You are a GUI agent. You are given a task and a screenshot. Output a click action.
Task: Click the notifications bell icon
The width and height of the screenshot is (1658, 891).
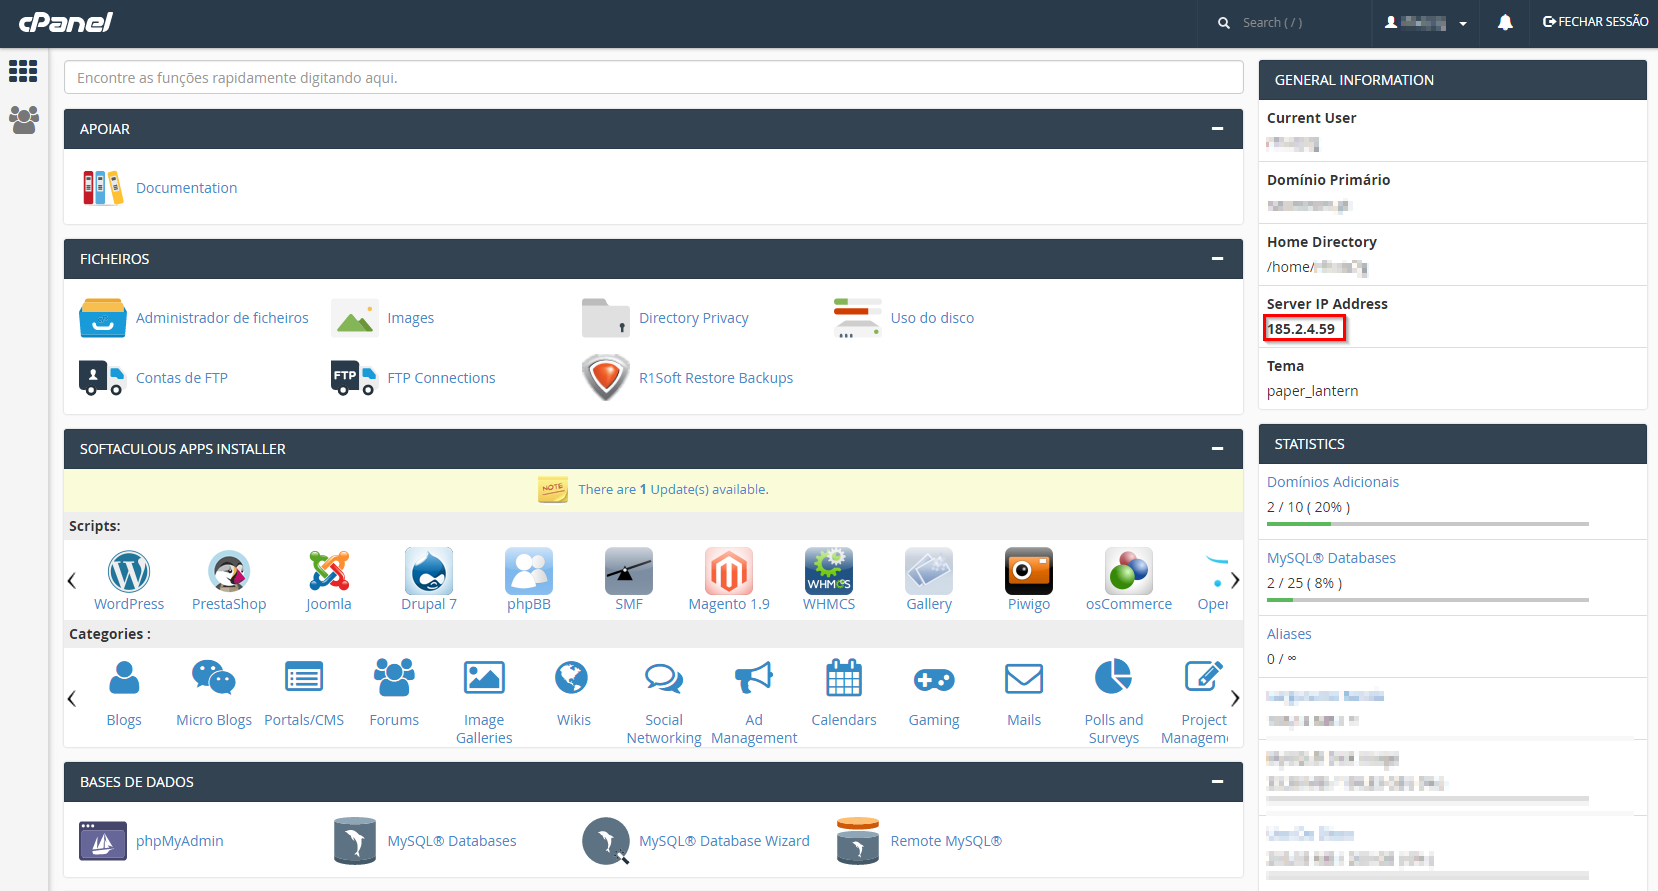point(1505,22)
